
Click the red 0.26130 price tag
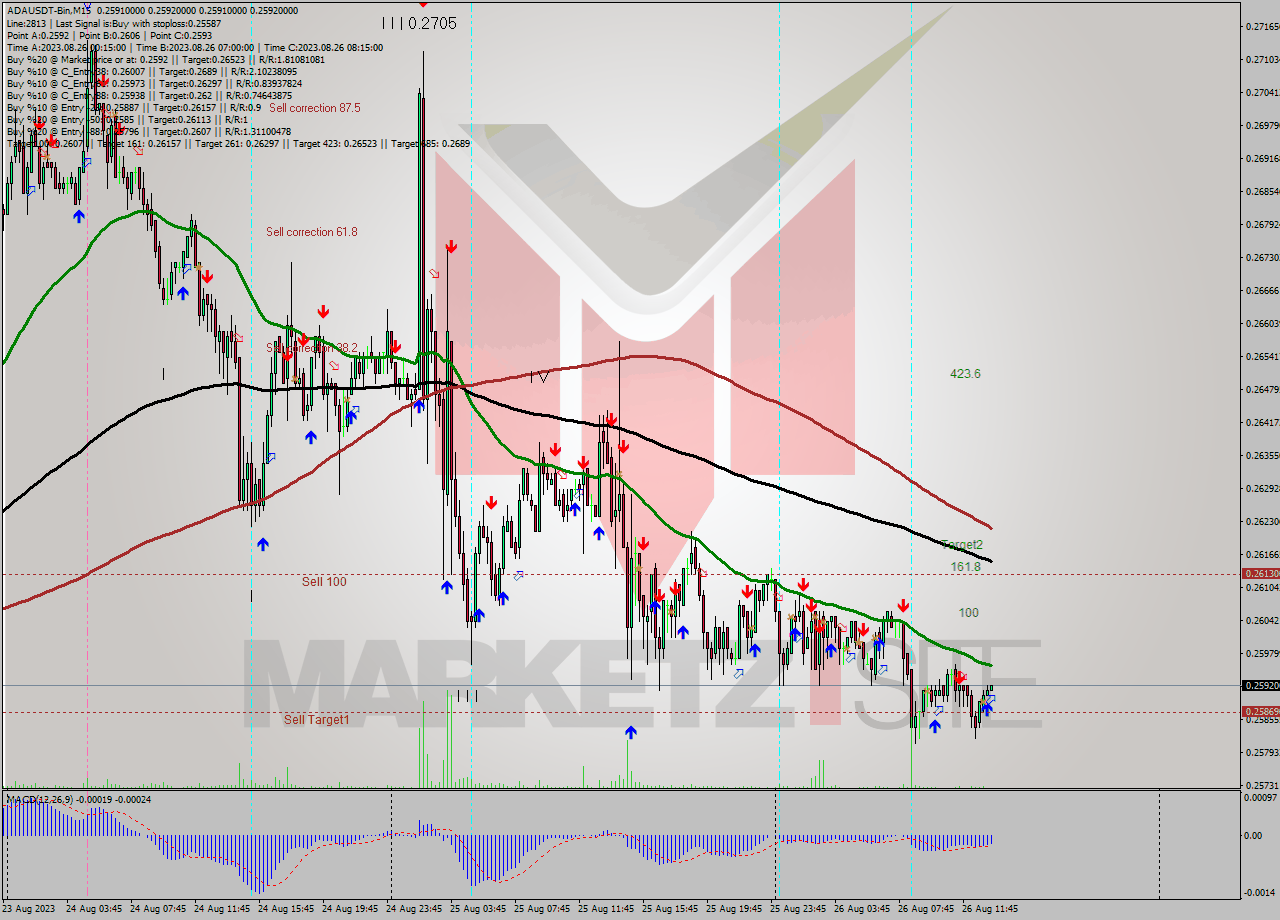(1259, 573)
